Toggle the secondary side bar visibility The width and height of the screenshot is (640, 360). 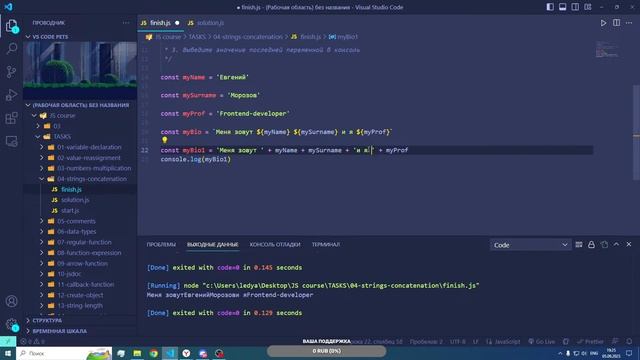(x=575, y=7)
